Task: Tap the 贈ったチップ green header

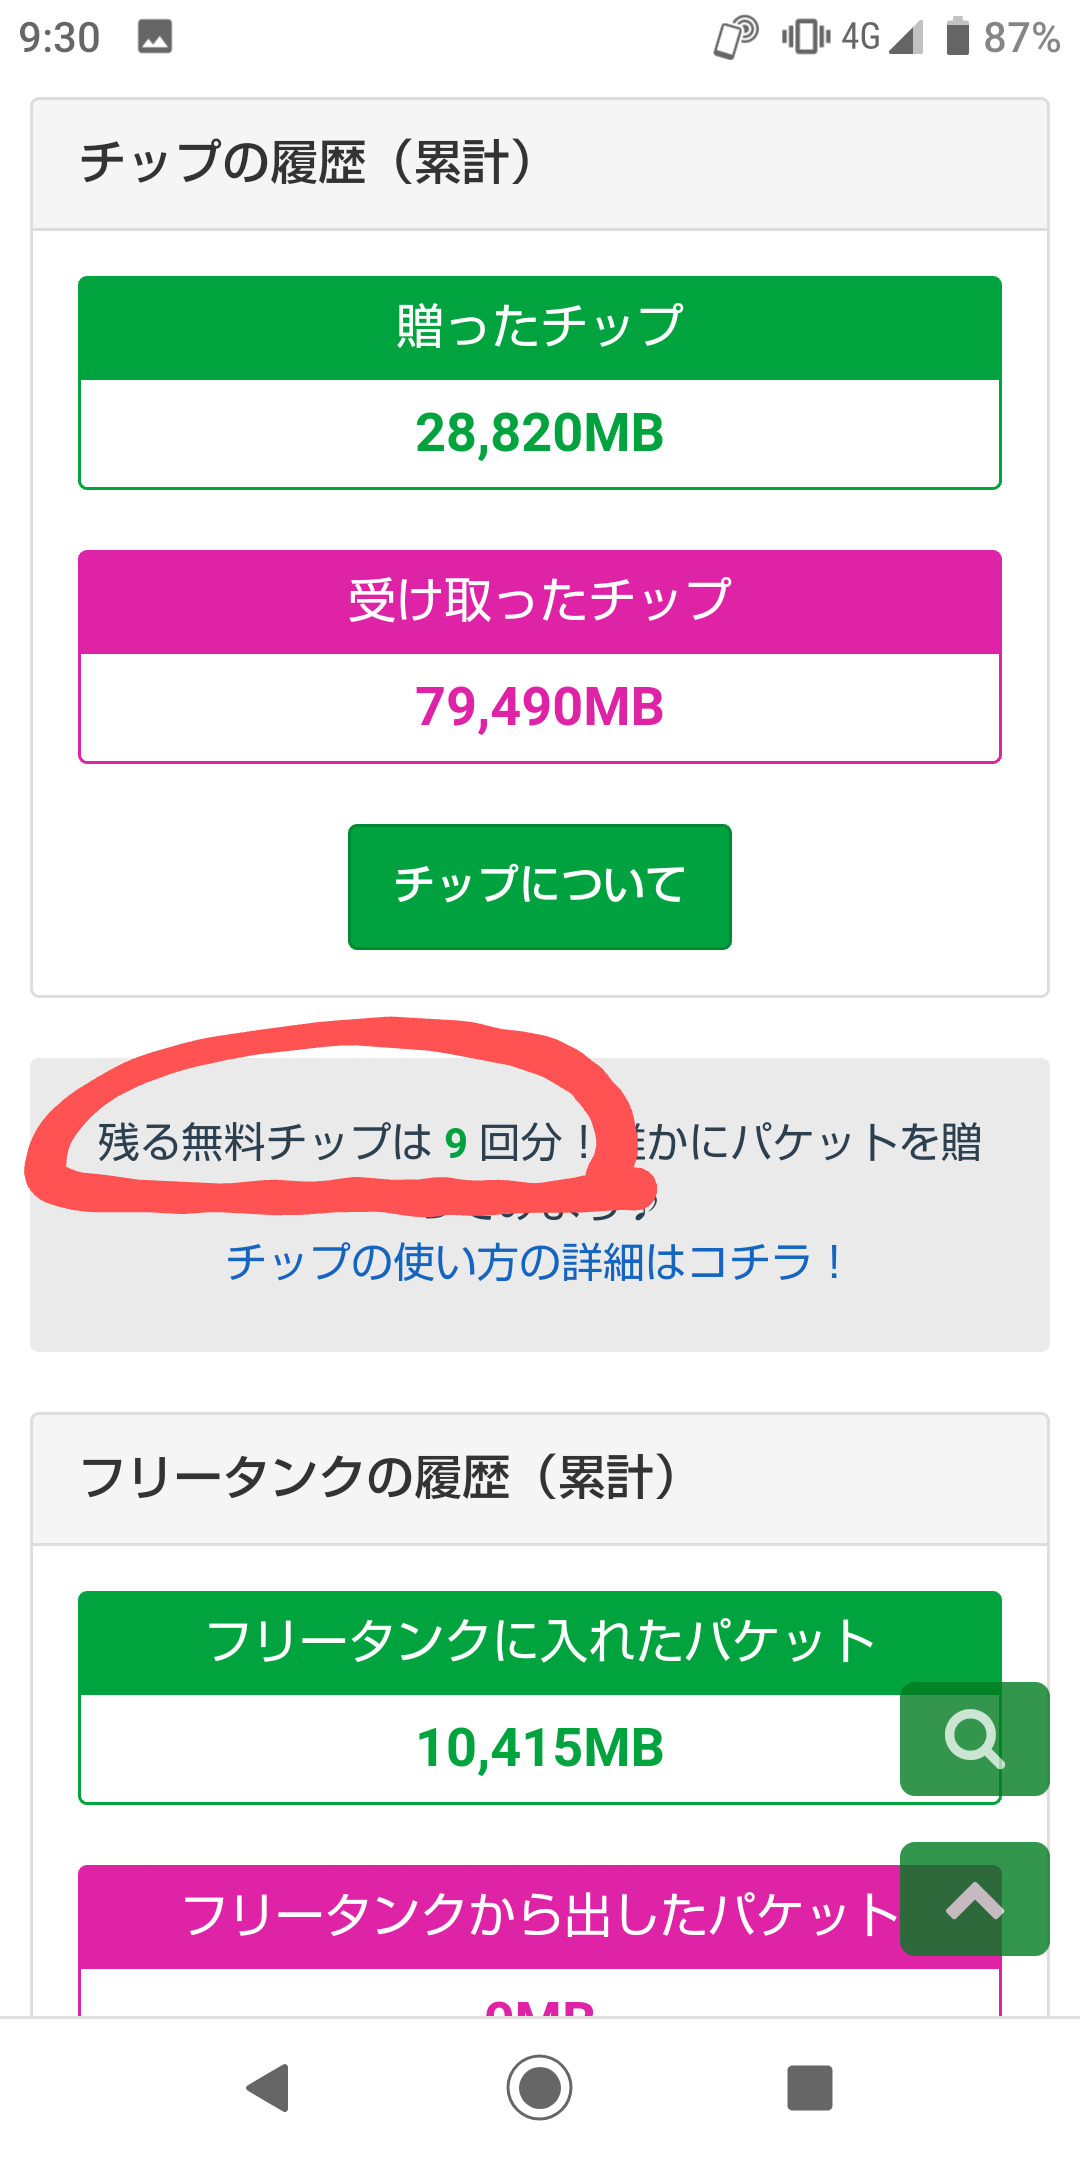Action: pos(539,328)
